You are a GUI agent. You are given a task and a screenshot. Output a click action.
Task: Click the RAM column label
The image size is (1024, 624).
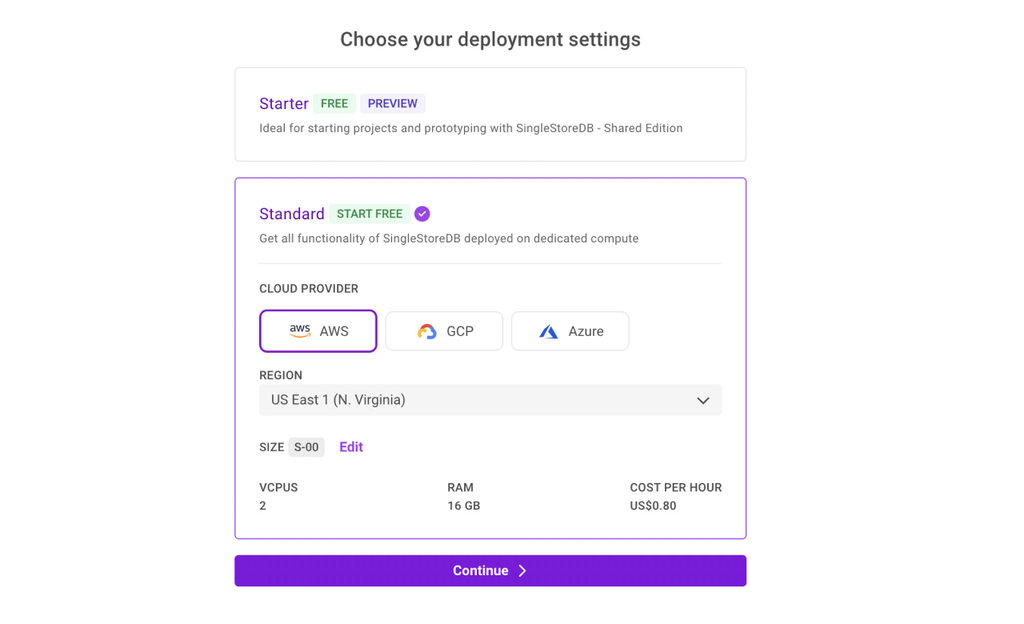coord(460,488)
